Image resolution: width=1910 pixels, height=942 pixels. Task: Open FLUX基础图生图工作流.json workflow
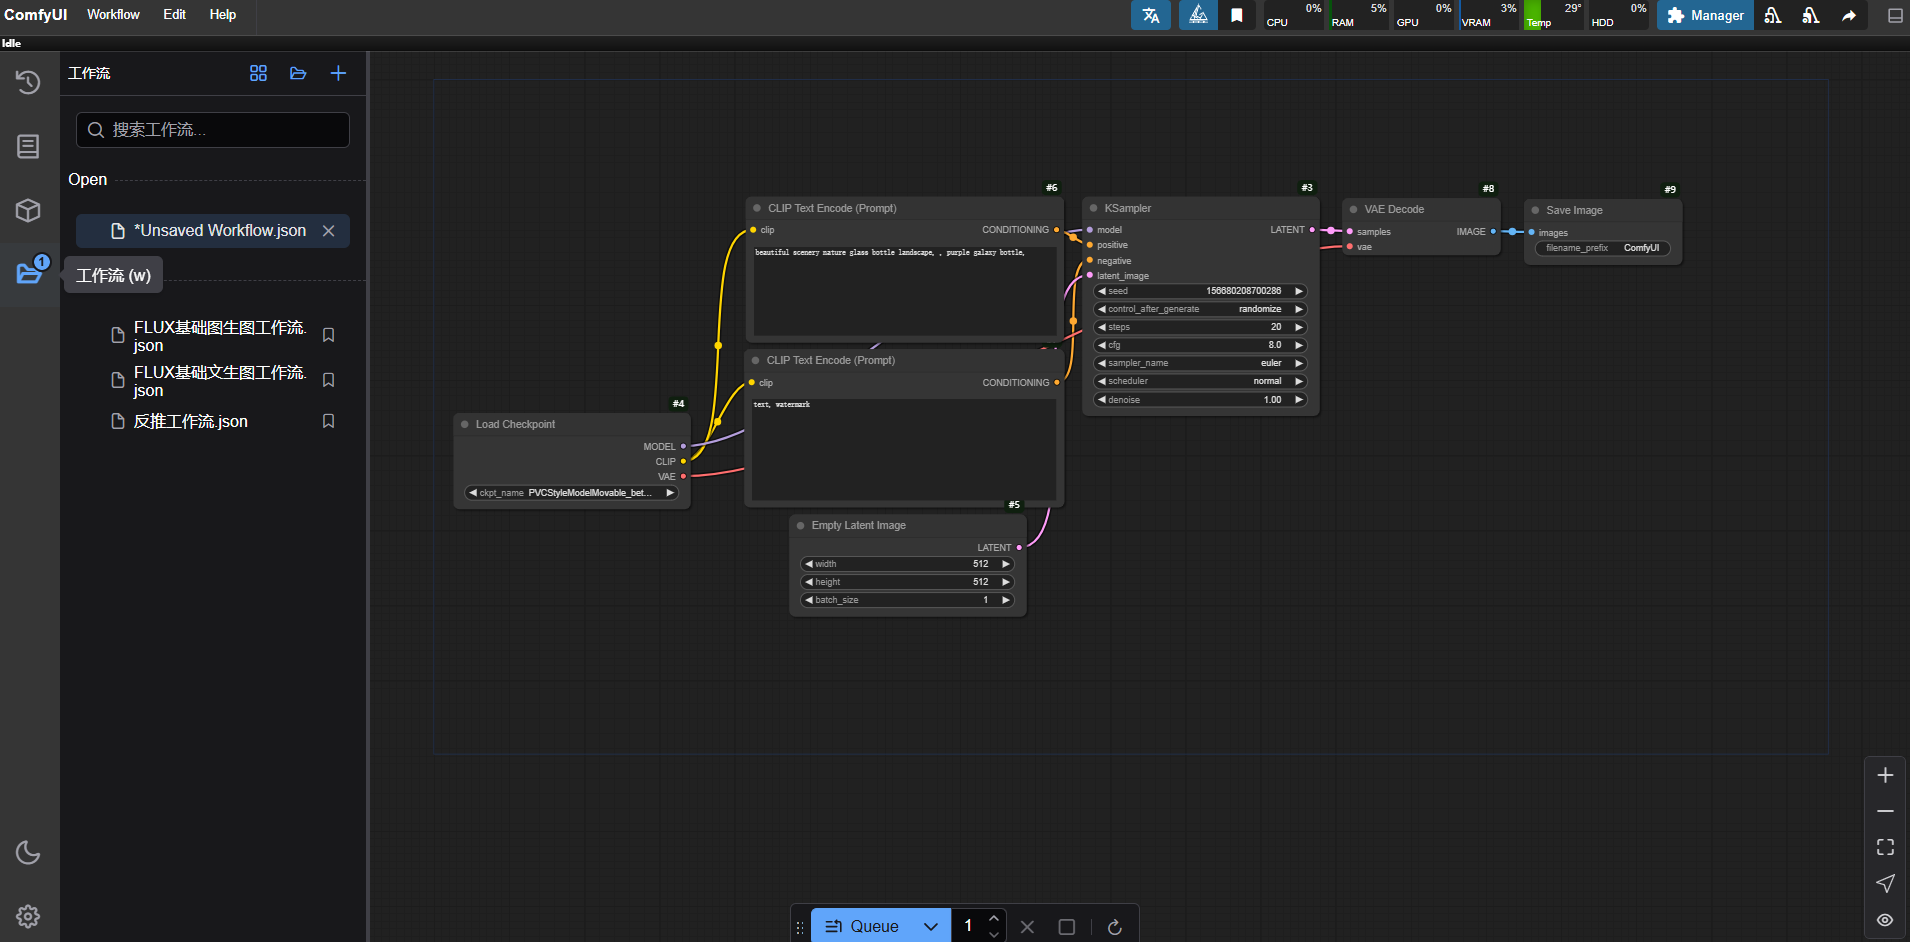[219, 336]
